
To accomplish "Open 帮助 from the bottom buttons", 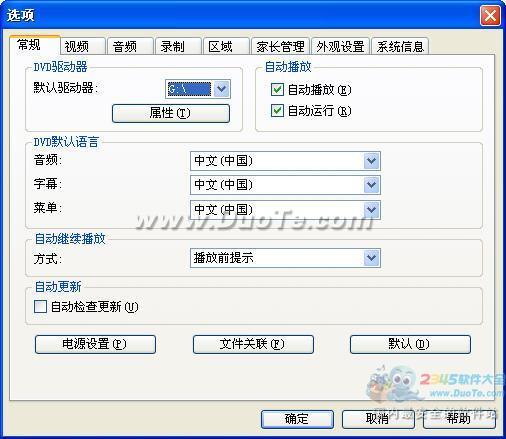I will [x=459, y=419].
